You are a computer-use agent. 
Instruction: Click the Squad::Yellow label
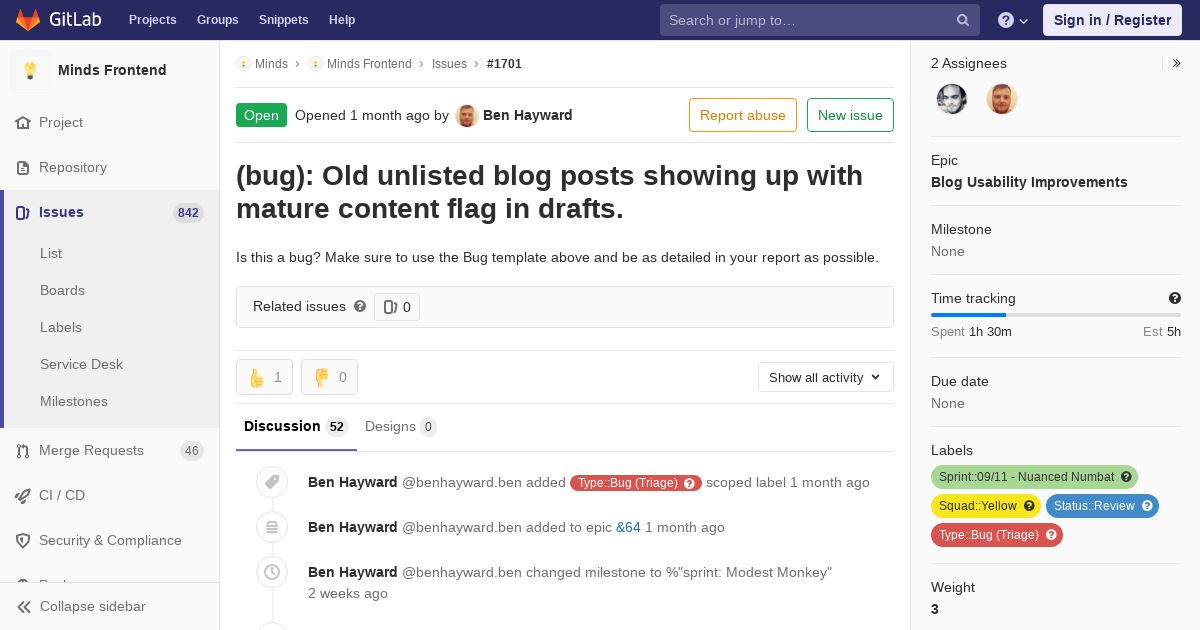click(977, 506)
